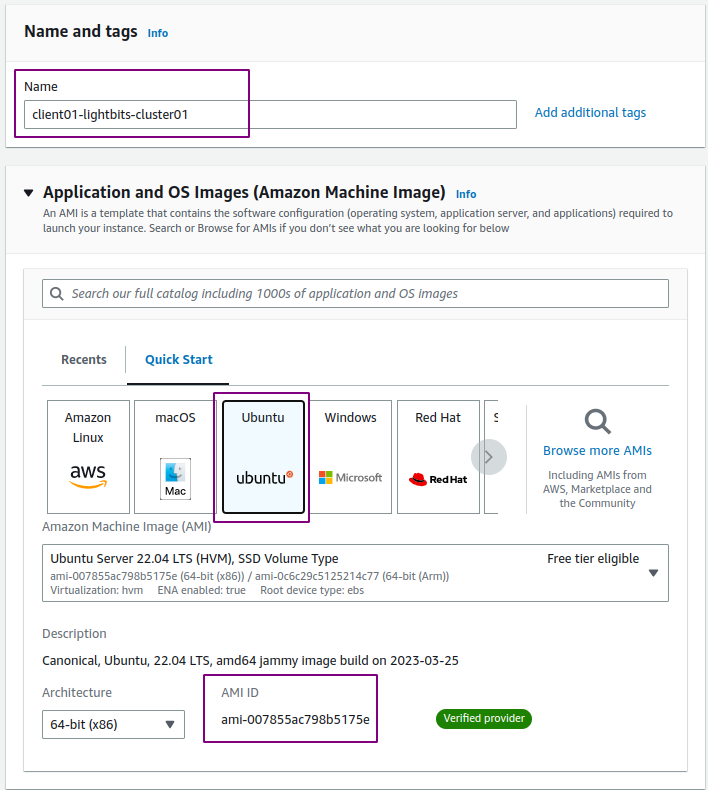Switch to the Recents tab
Image resolution: width=708 pixels, height=790 pixels.
(x=84, y=360)
